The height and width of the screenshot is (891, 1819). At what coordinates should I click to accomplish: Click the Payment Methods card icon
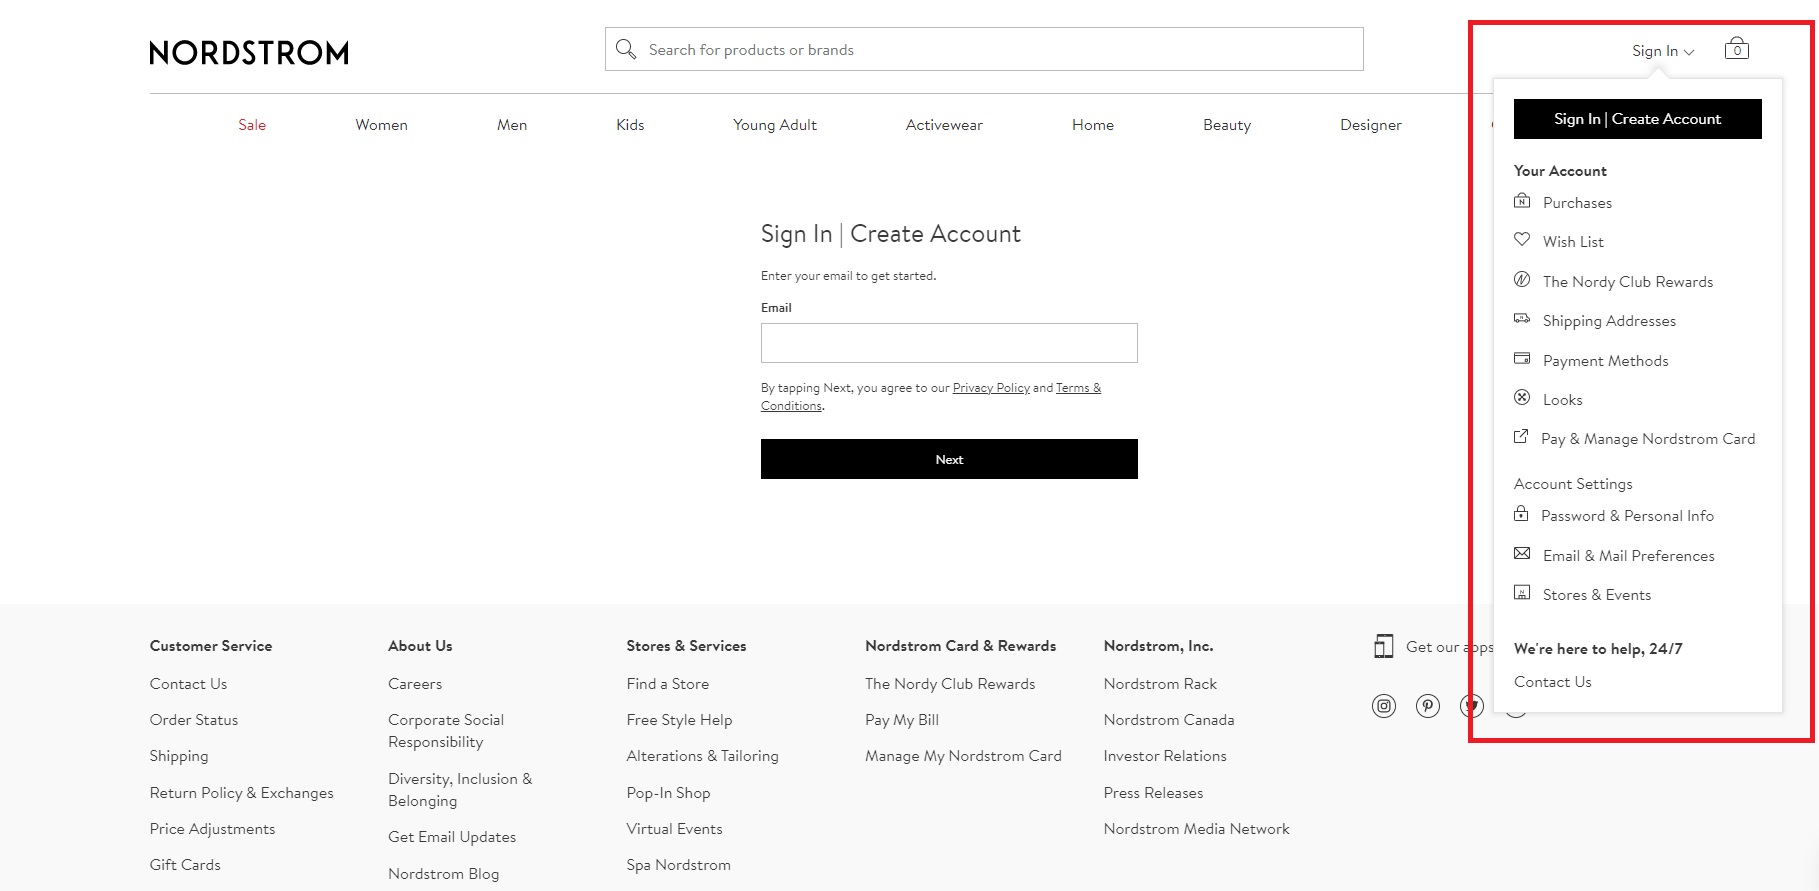click(x=1522, y=359)
